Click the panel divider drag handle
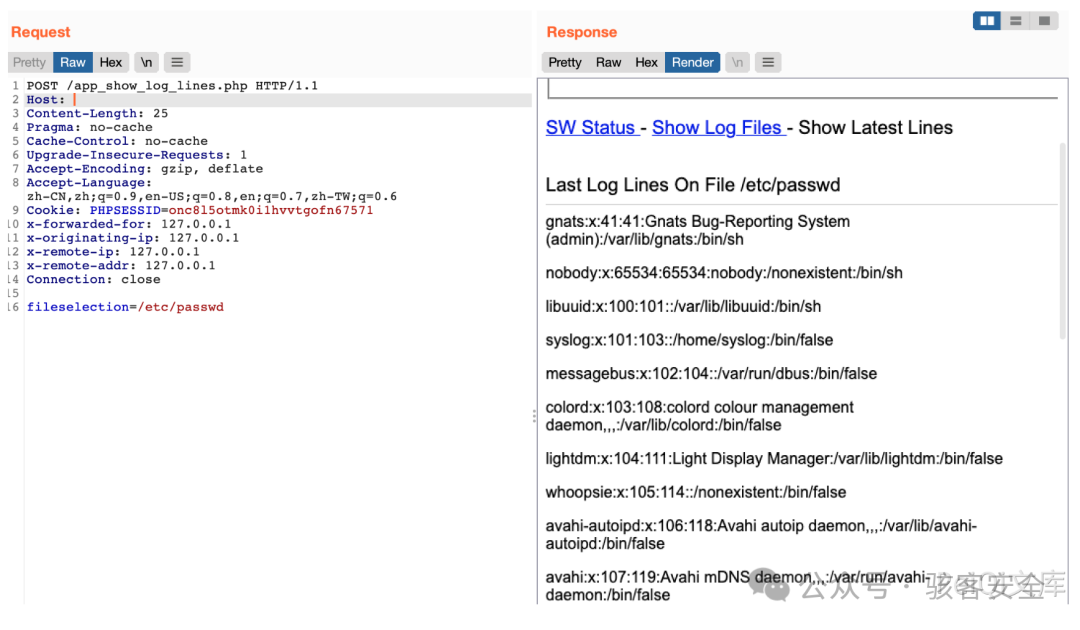 pos(534,416)
